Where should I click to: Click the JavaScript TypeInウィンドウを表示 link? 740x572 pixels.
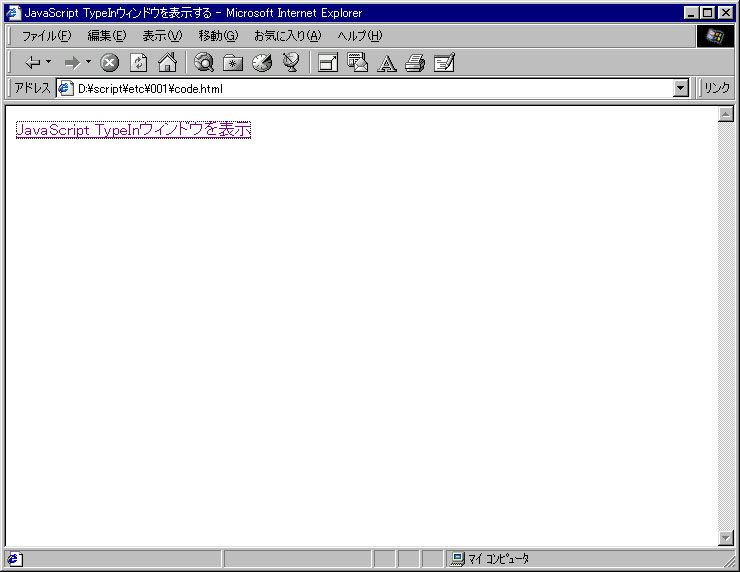click(x=133, y=129)
